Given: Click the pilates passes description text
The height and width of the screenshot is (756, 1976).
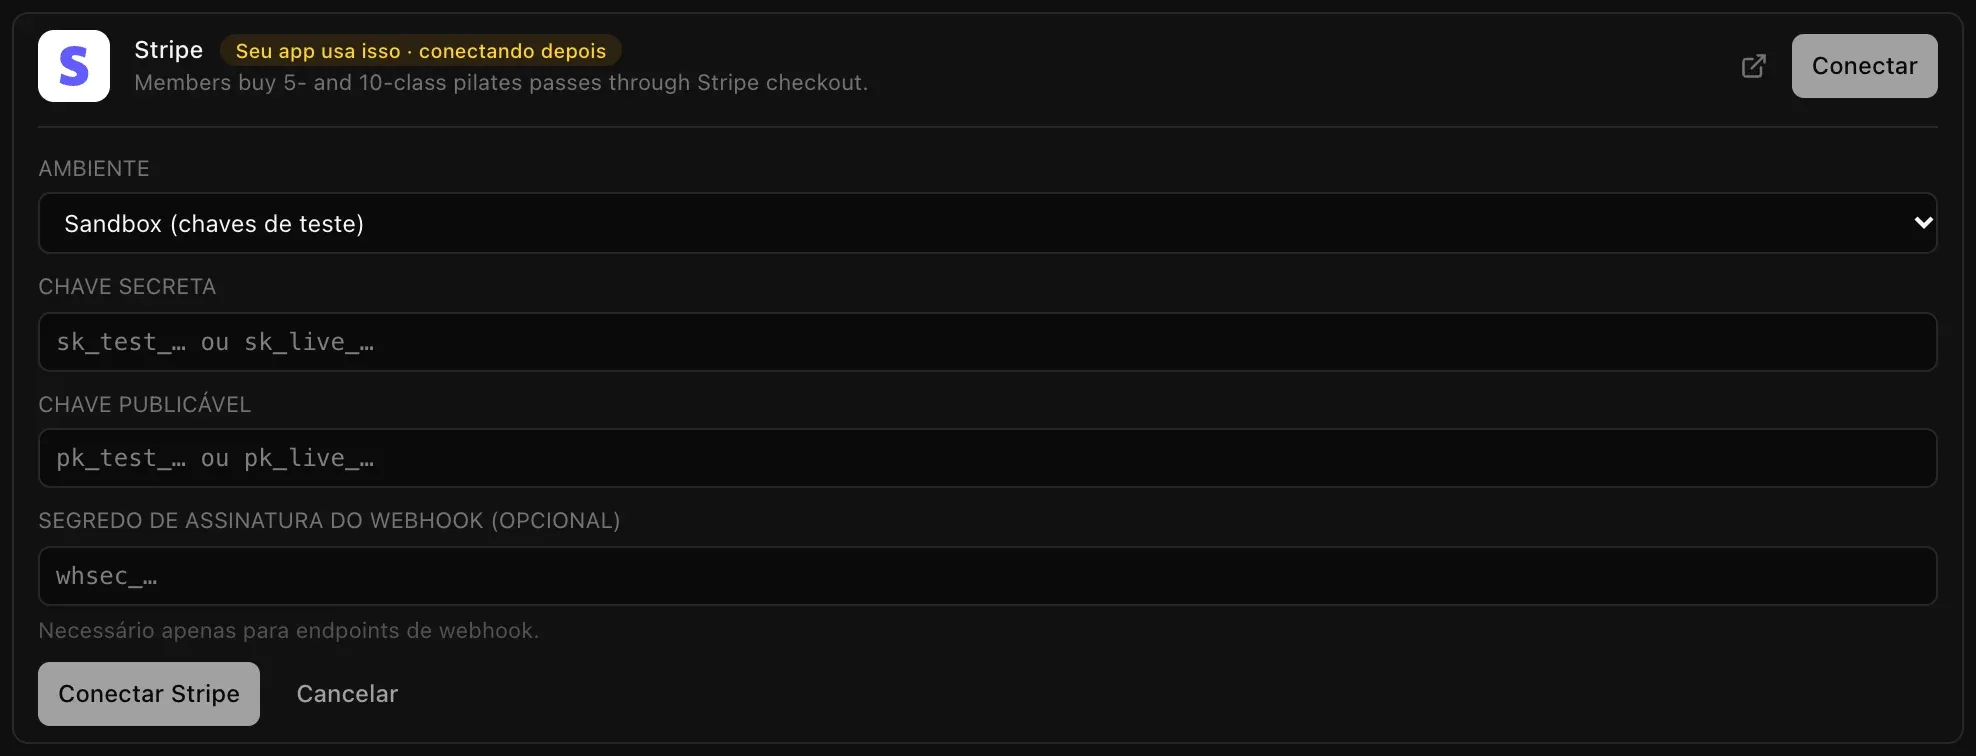Looking at the screenshot, I should point(501,83).
